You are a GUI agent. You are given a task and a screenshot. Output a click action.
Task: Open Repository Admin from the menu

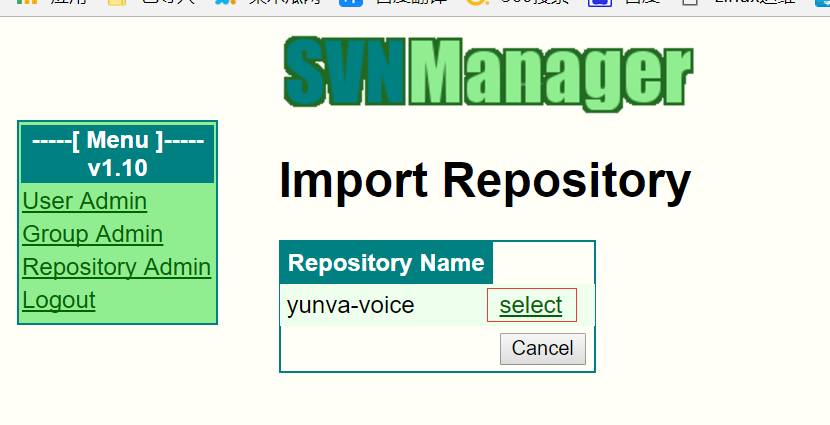click(x=116, y=267)
